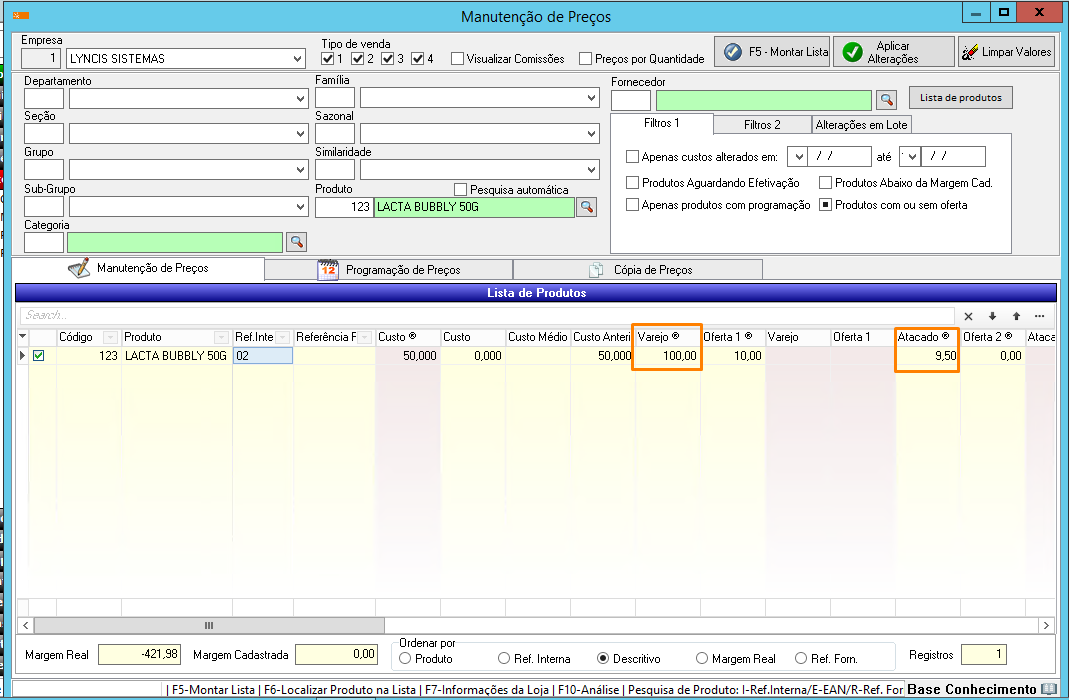The height and width of the screenshot is (700, 1069).
Task: Click the Produto search magnifier icon
Action: click(586, 207)
